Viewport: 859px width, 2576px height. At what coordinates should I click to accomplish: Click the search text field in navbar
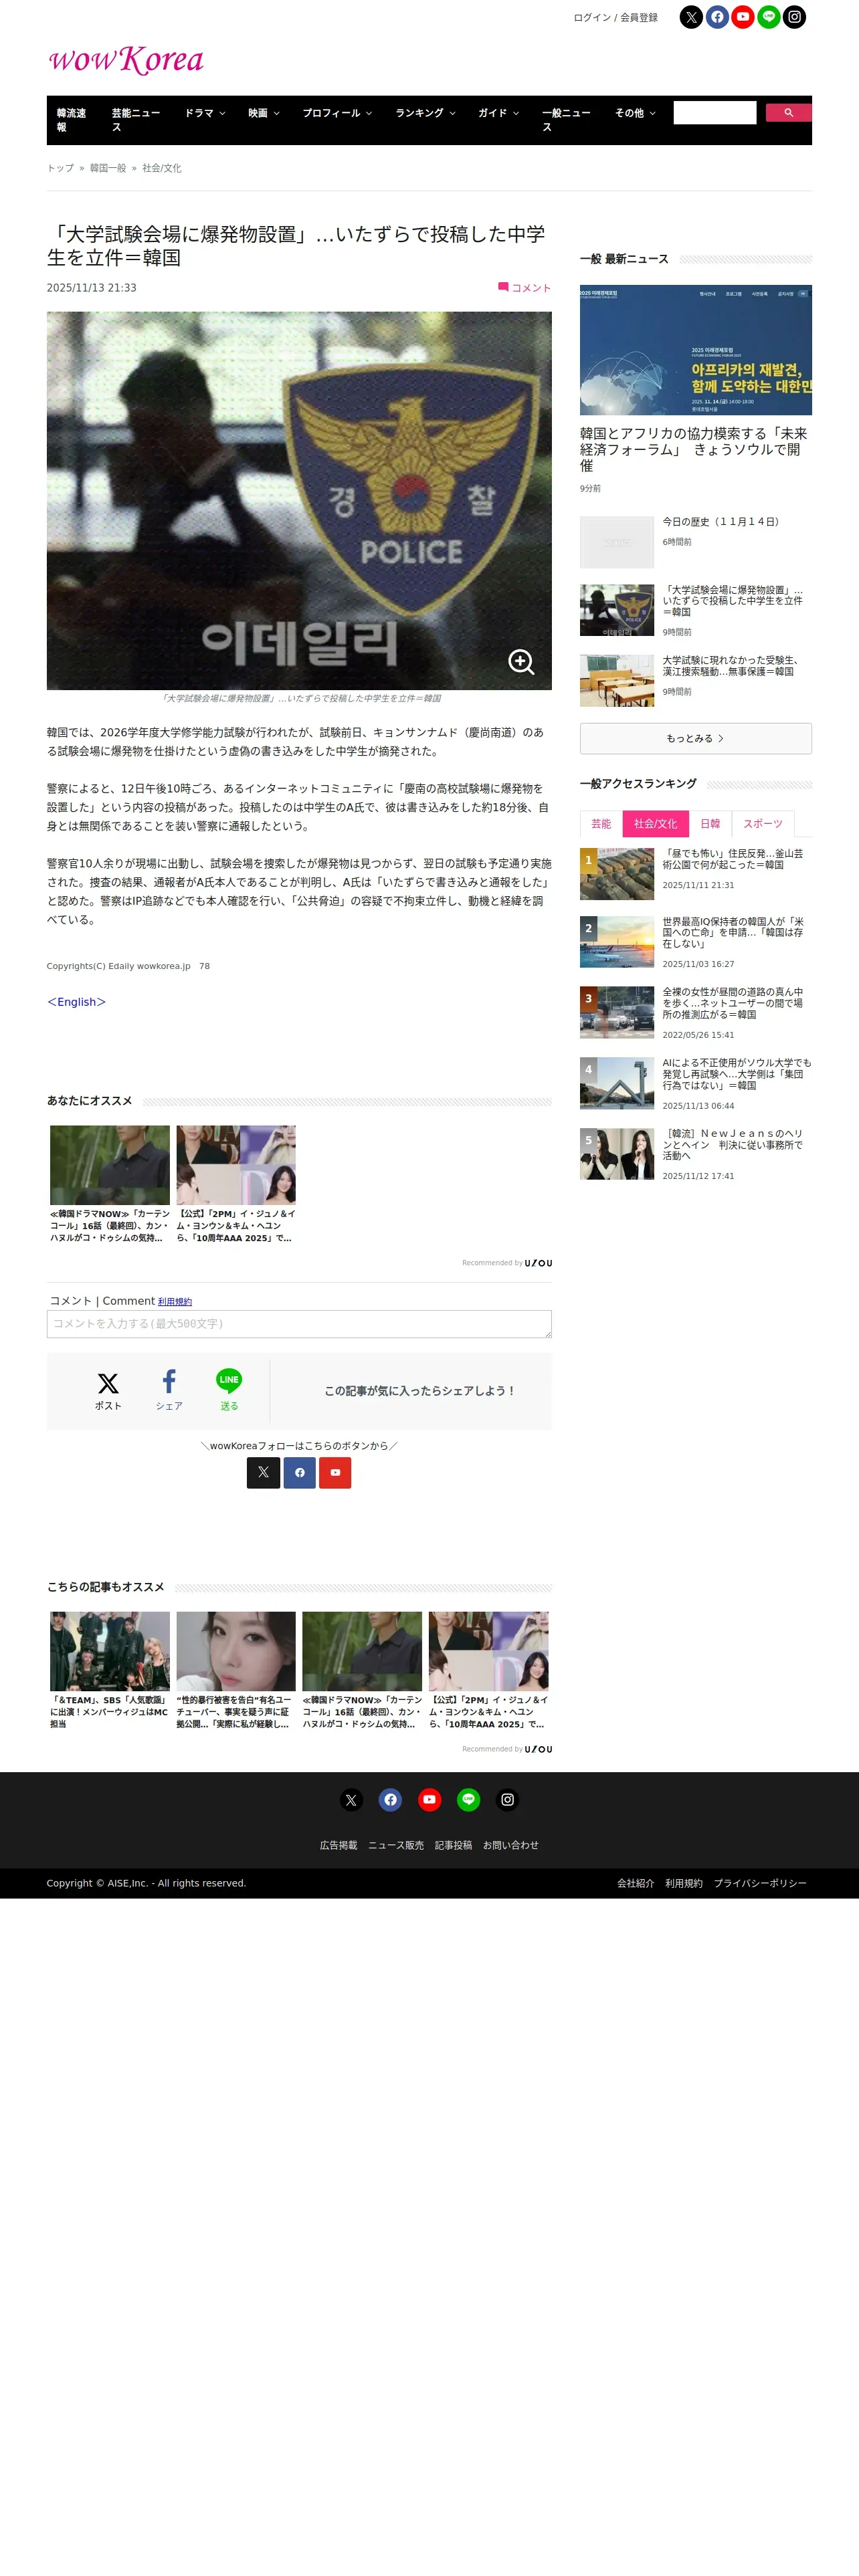(x=715, y=113)
